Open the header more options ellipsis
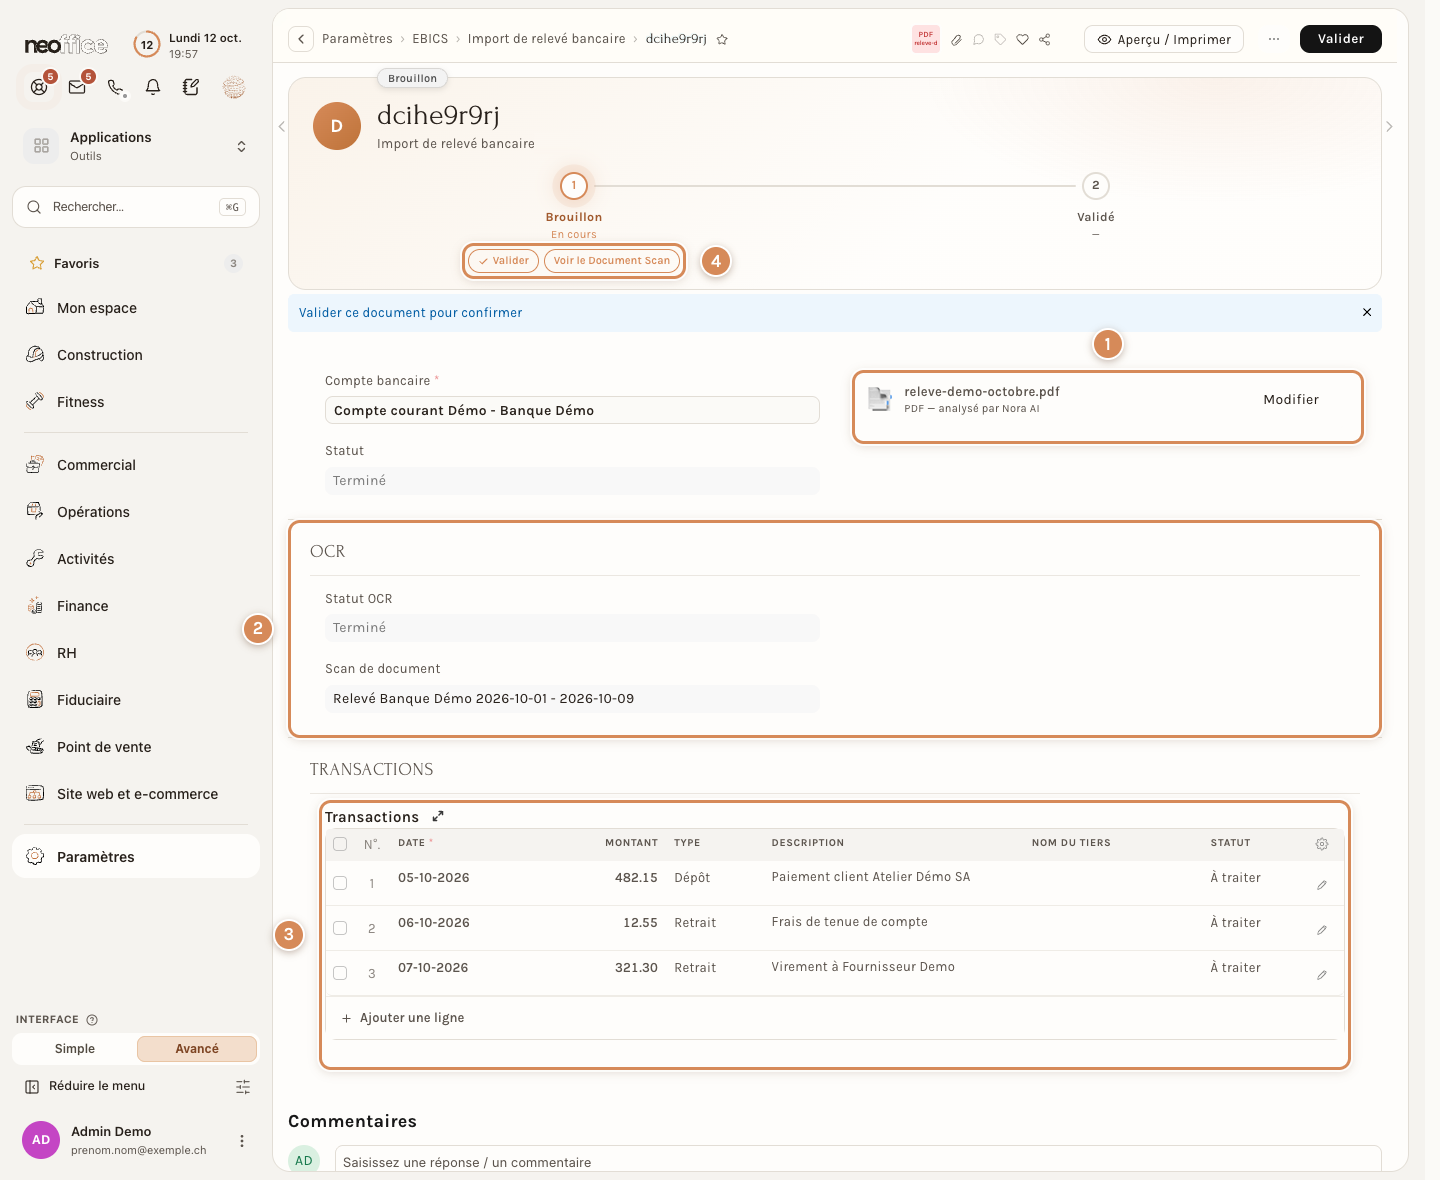The width and height of the screenshot is (1440, 1180). pos(1274,39)
